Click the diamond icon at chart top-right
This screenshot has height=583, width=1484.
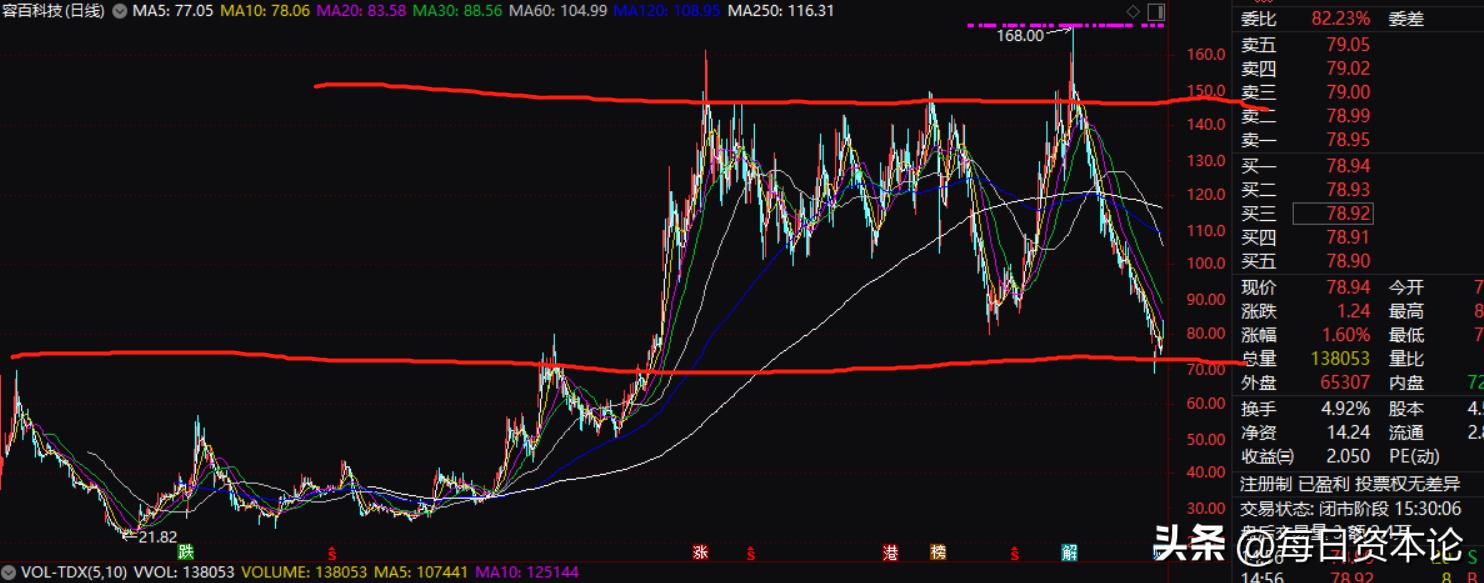[x=1133, y=11]
